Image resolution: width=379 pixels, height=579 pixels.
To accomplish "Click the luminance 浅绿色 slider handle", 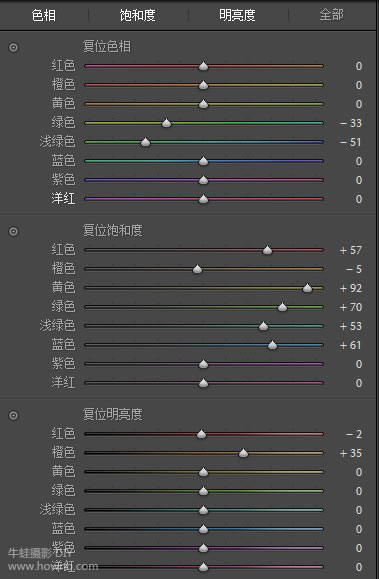I will click(x=204, y=510).
